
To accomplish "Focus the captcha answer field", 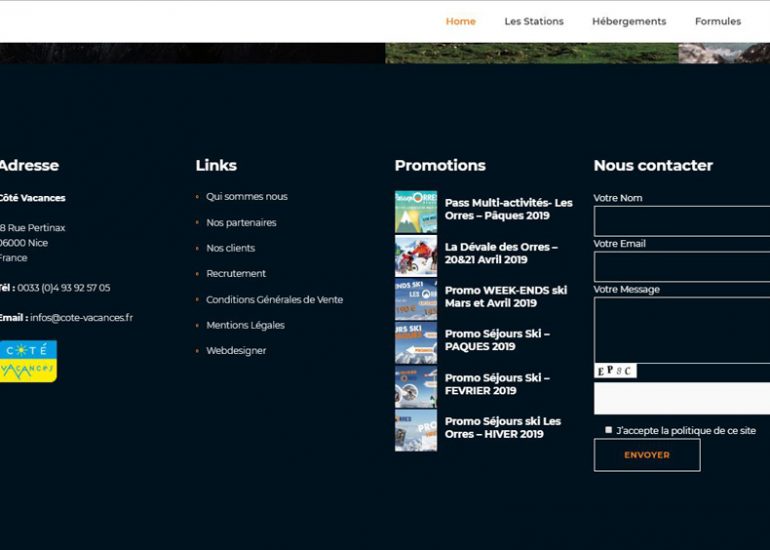I will pos(682,398).
